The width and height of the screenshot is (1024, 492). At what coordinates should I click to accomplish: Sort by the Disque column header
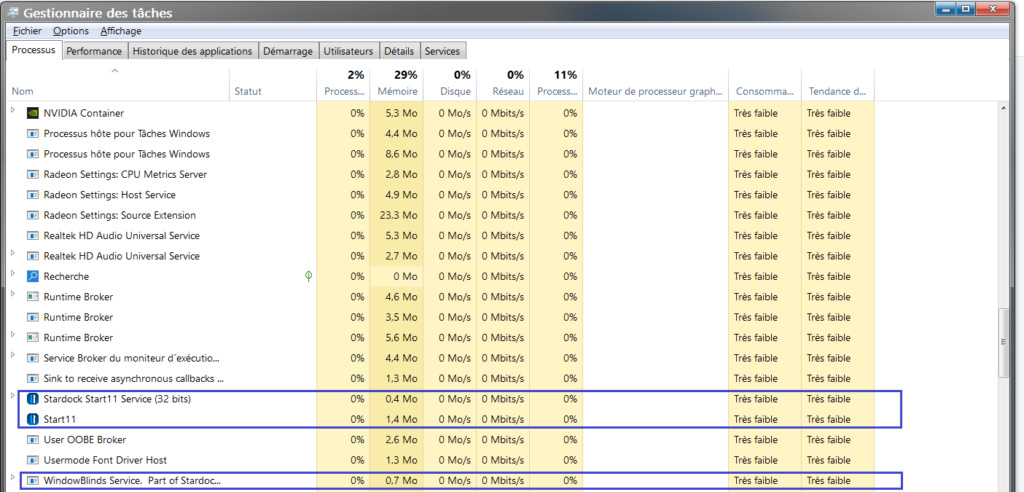coord(450,83)
